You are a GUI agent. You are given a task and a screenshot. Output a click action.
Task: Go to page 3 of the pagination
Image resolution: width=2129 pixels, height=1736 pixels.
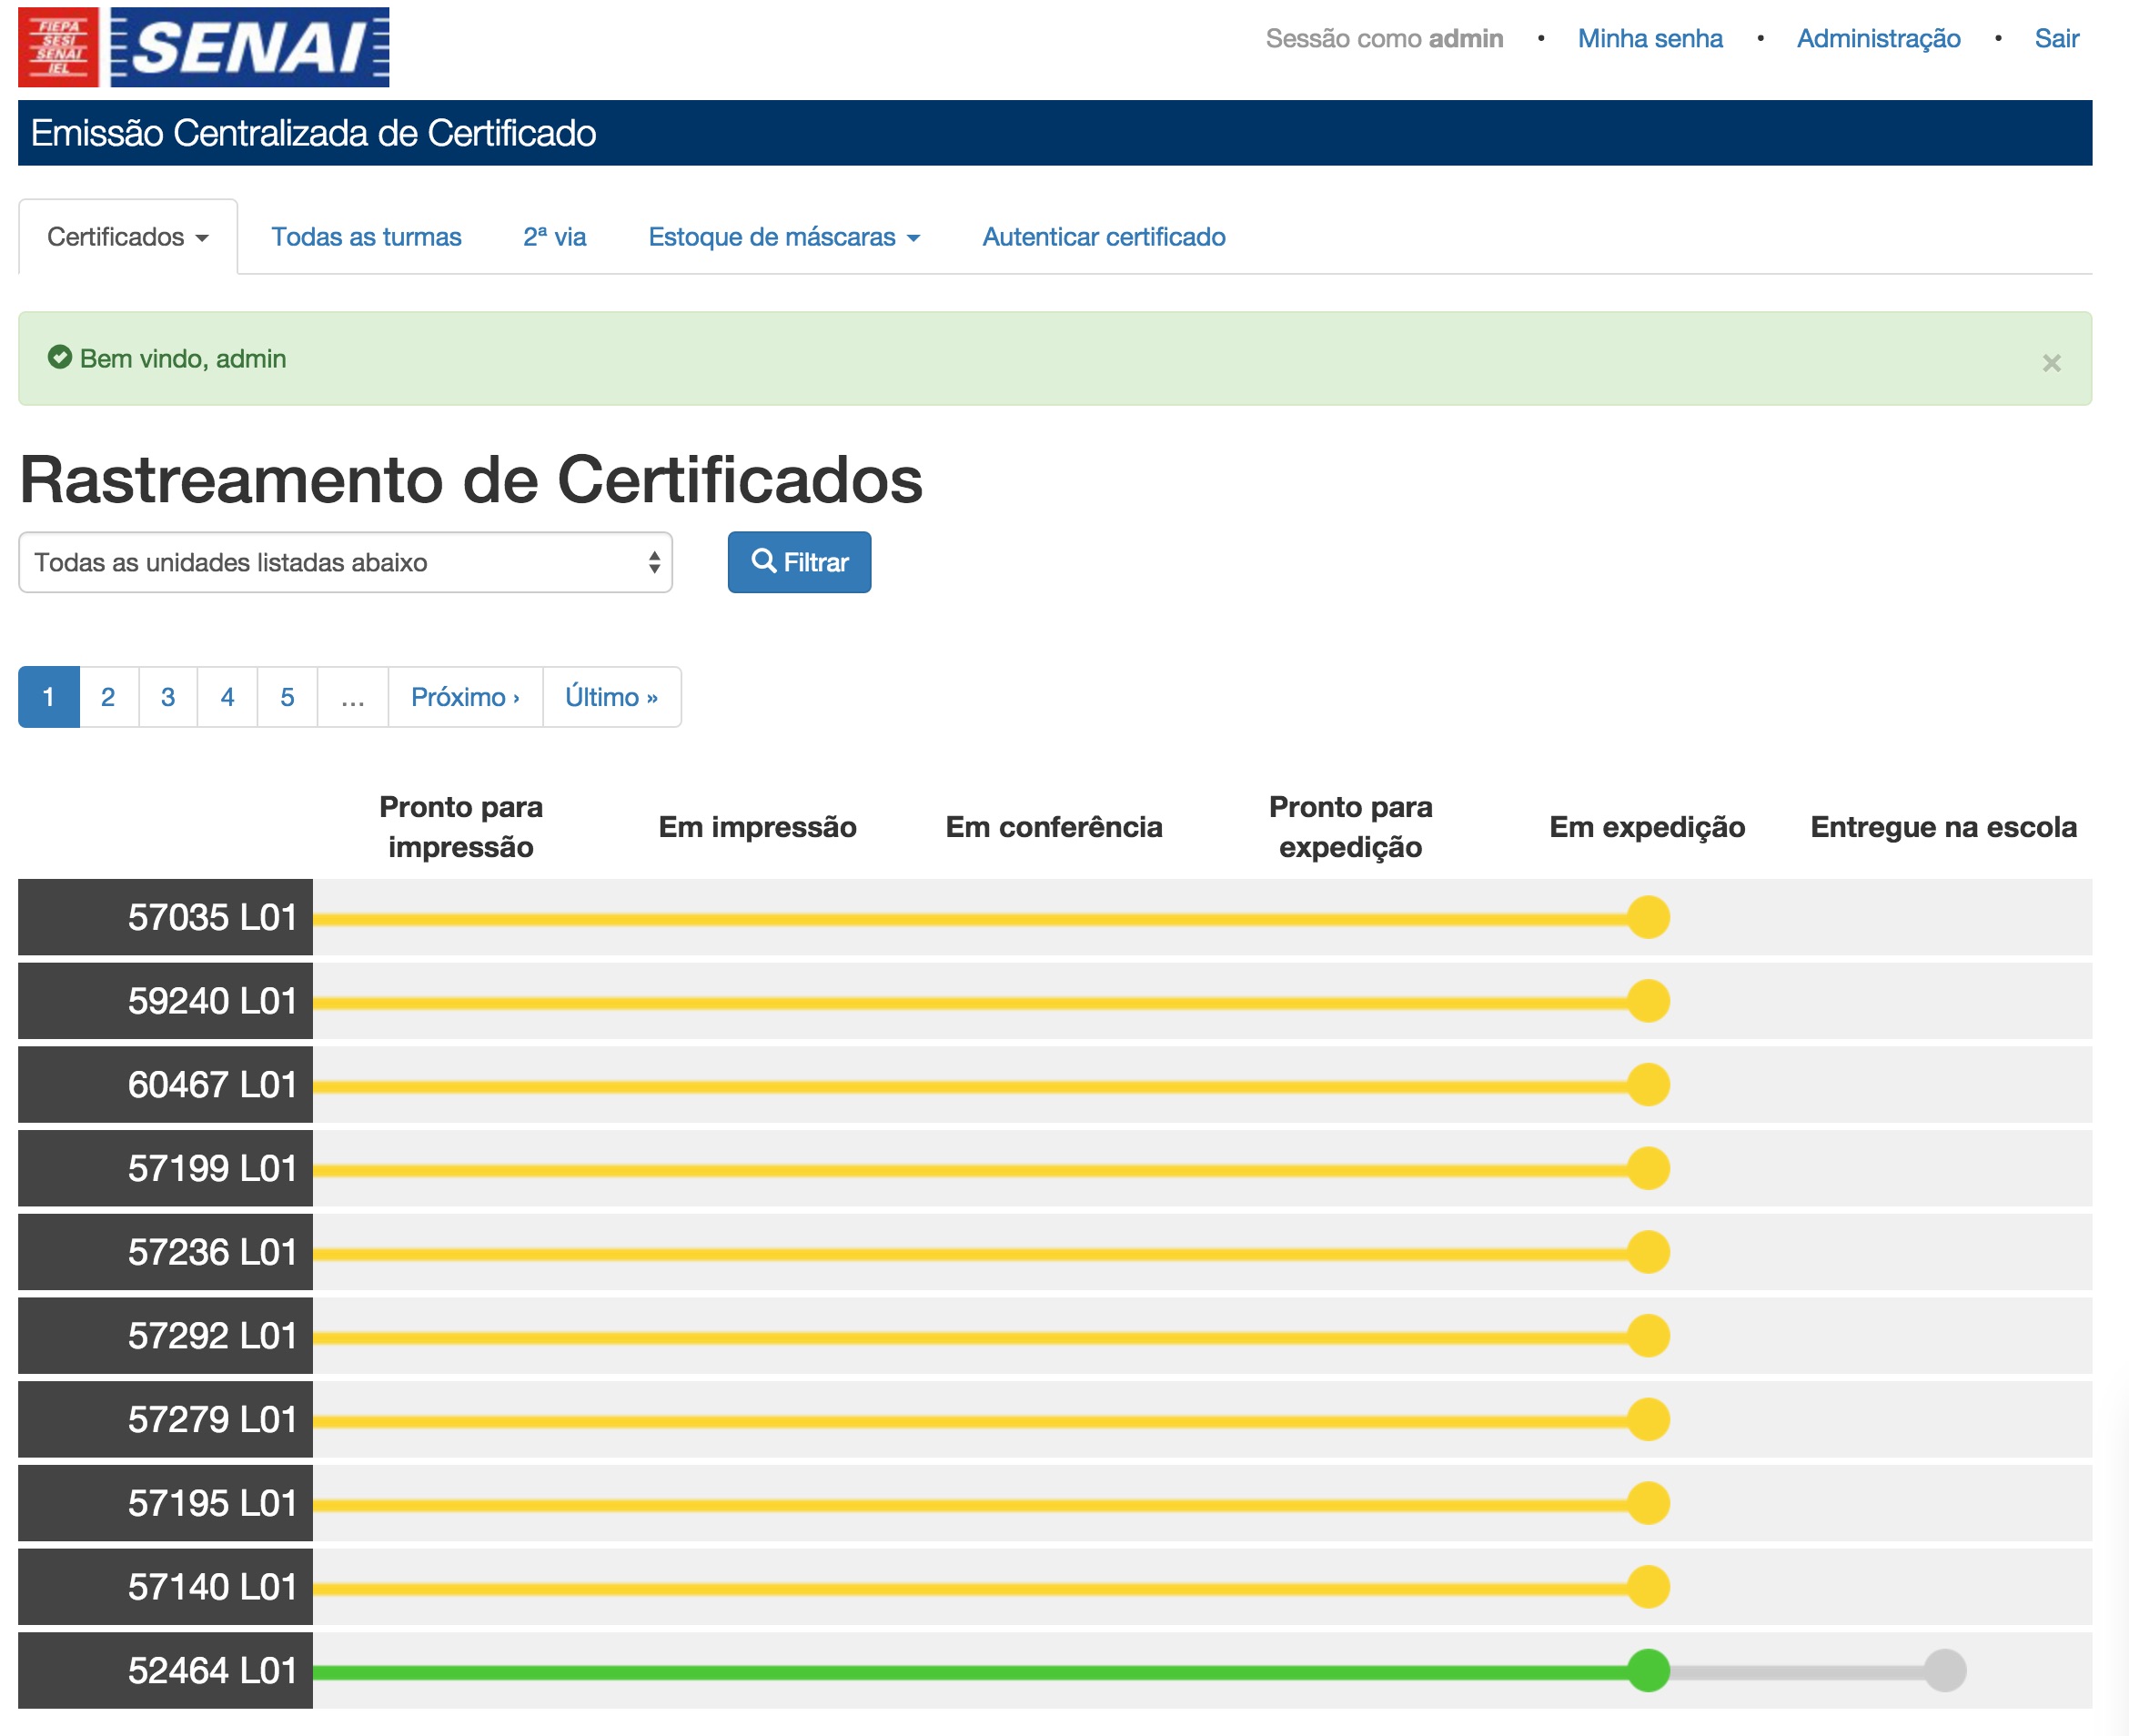[x=167, y=697]
